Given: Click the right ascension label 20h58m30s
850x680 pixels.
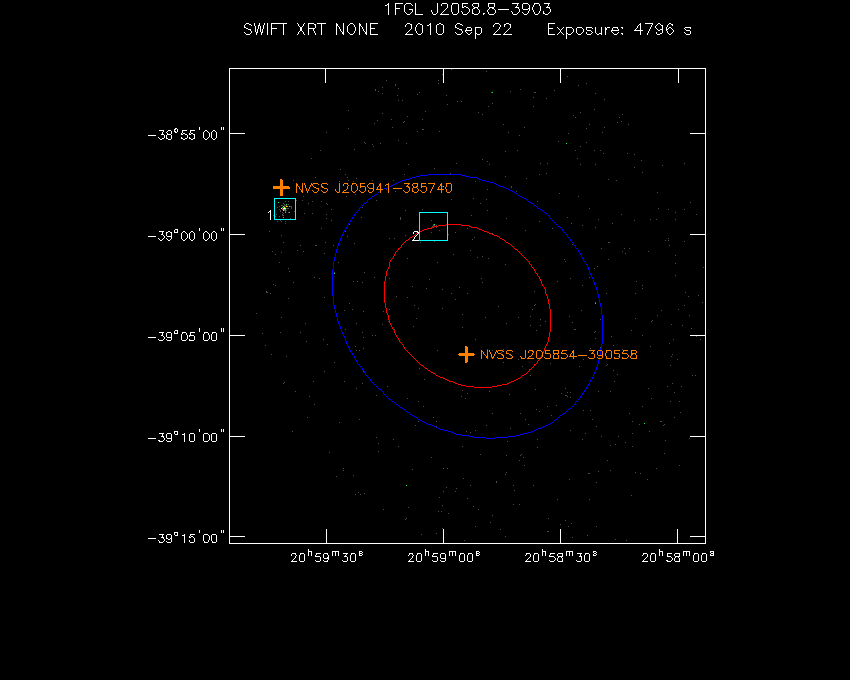Looking at the screenshot, I should coord(561,557).
